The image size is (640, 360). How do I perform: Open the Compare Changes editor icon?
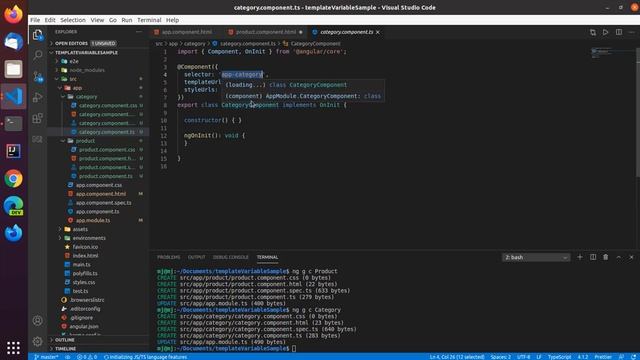593,32
